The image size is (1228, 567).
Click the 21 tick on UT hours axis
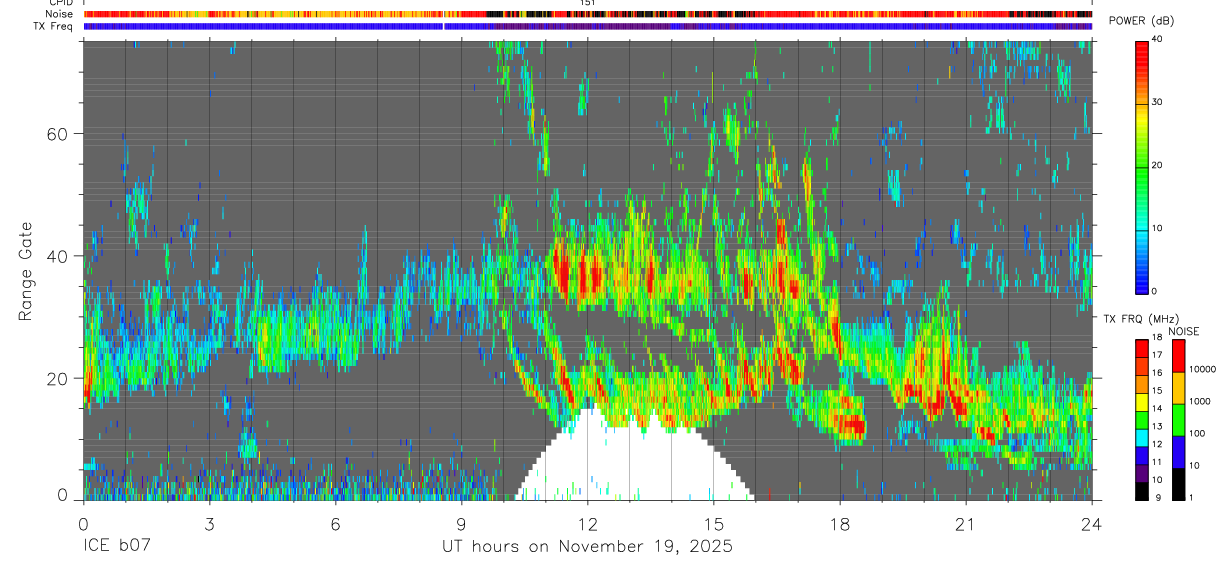[965, 523]
